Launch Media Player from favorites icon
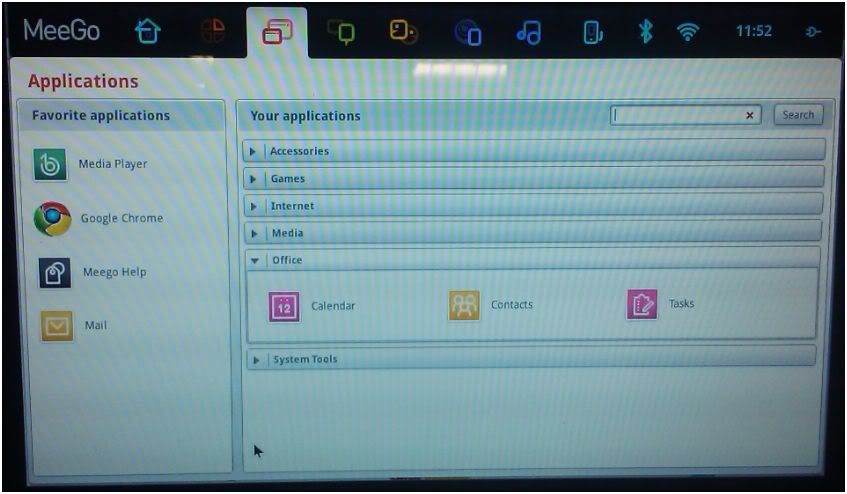 50,165
